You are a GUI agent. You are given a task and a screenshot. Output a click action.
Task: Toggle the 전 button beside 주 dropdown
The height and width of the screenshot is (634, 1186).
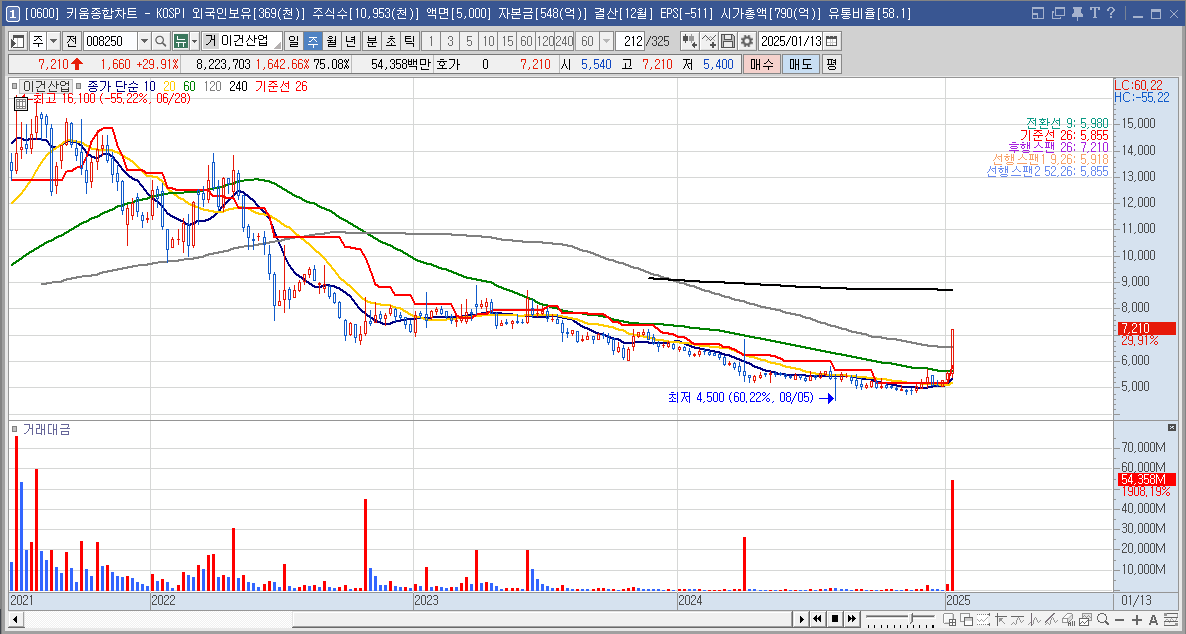71,41
